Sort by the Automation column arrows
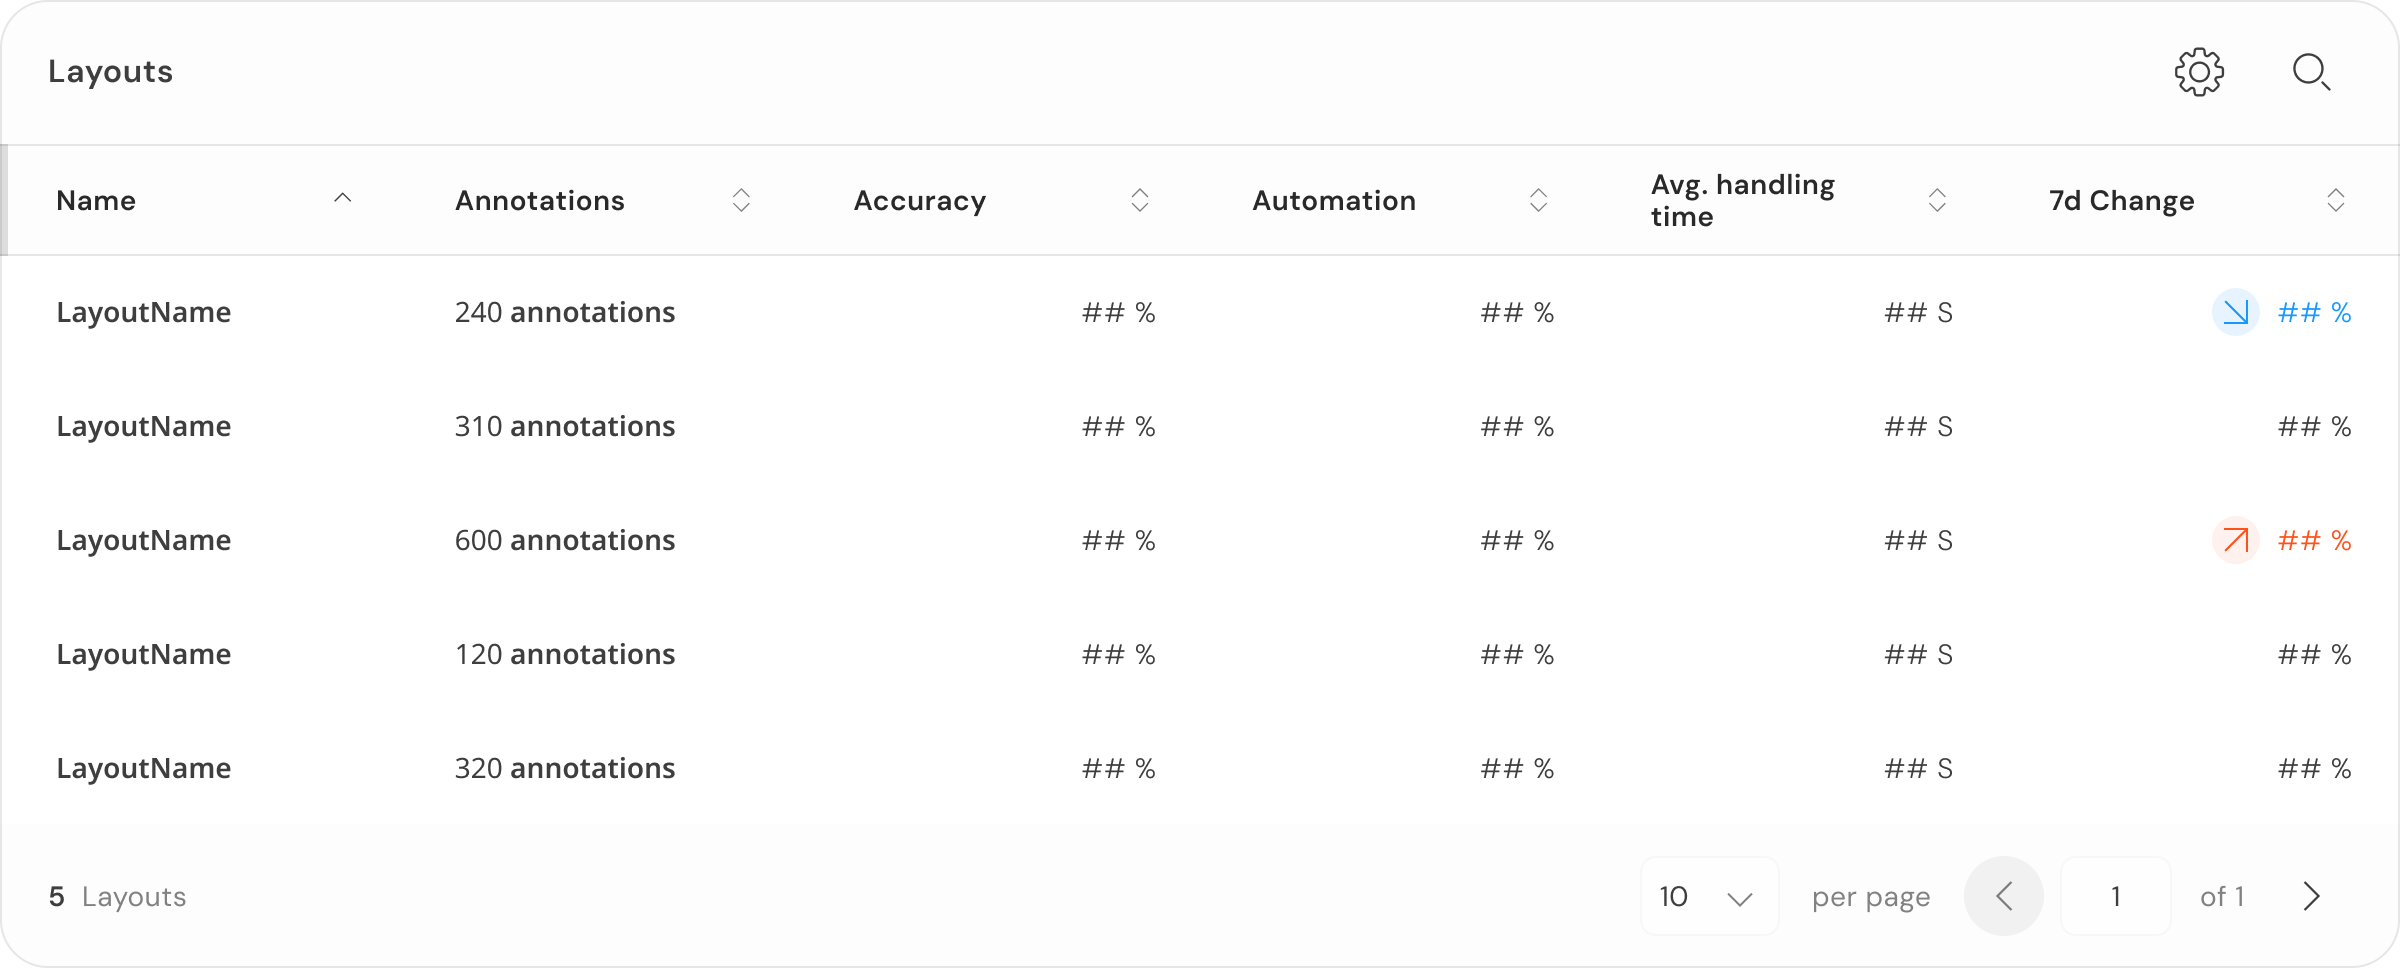 pyautogui.click(x=1538, y=200)
